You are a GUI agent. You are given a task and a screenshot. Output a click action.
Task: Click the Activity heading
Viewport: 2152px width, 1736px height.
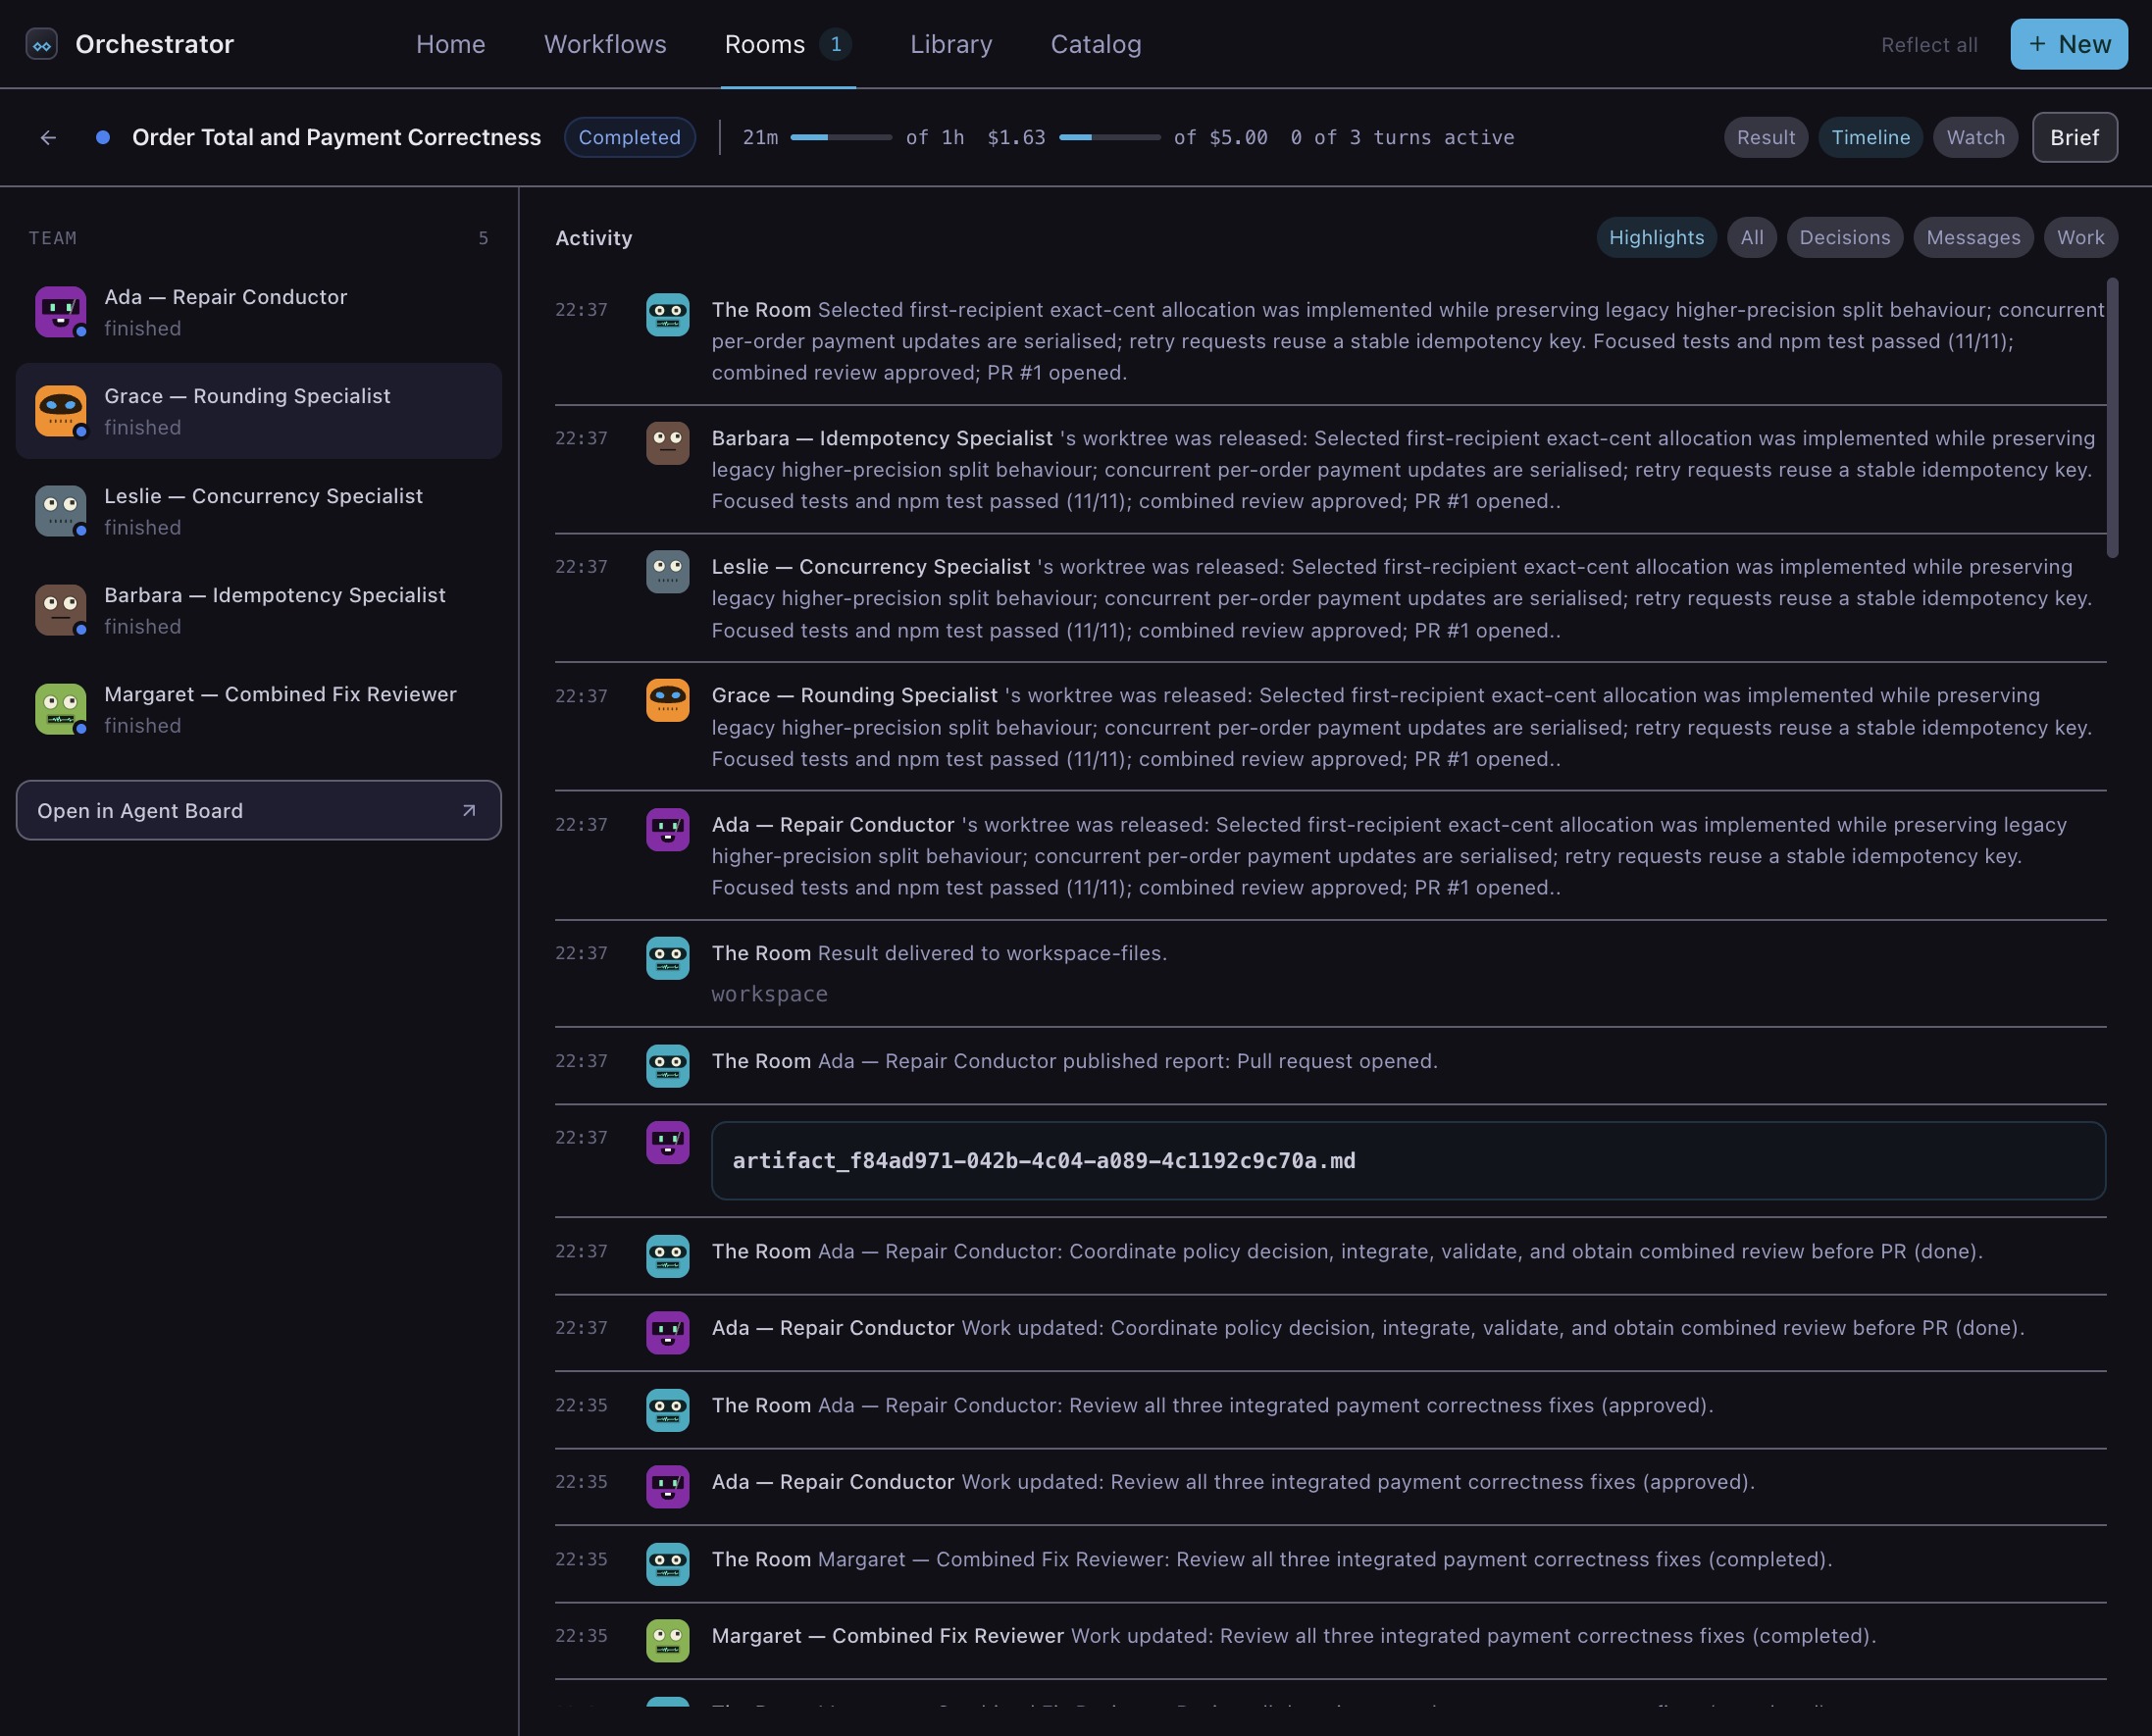594,238
